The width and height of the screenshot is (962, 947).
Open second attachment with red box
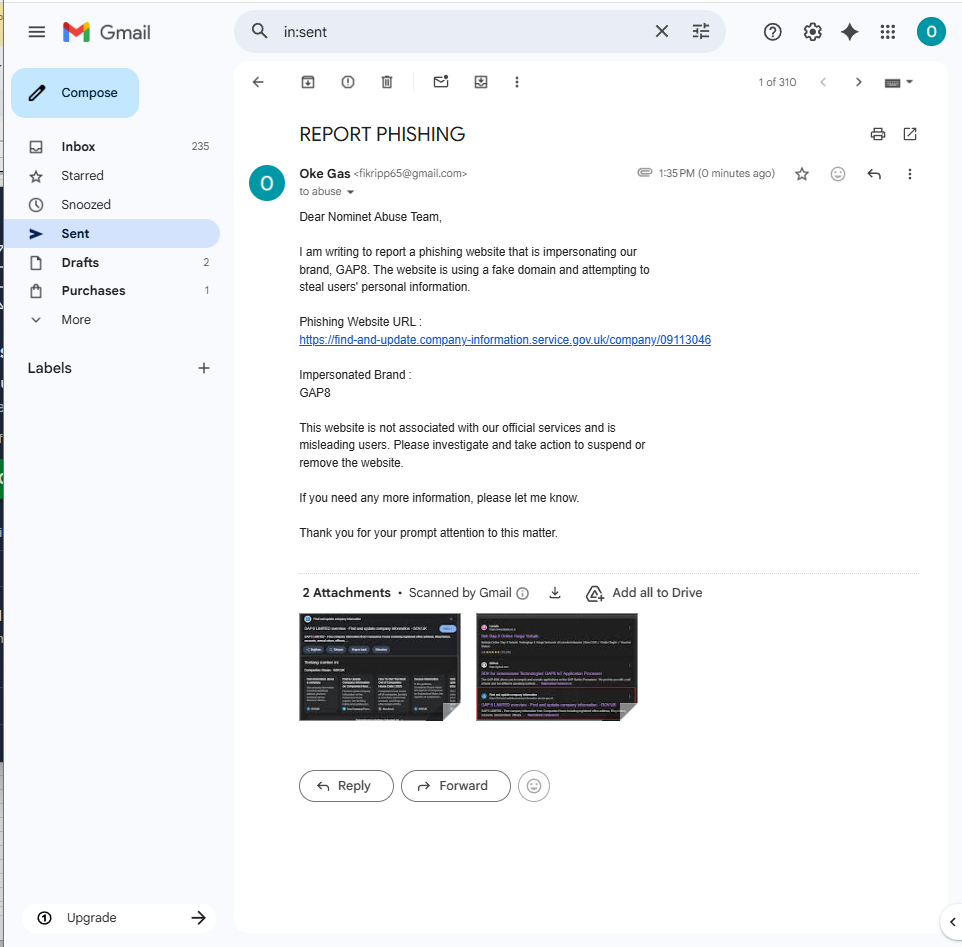(557, 667)
